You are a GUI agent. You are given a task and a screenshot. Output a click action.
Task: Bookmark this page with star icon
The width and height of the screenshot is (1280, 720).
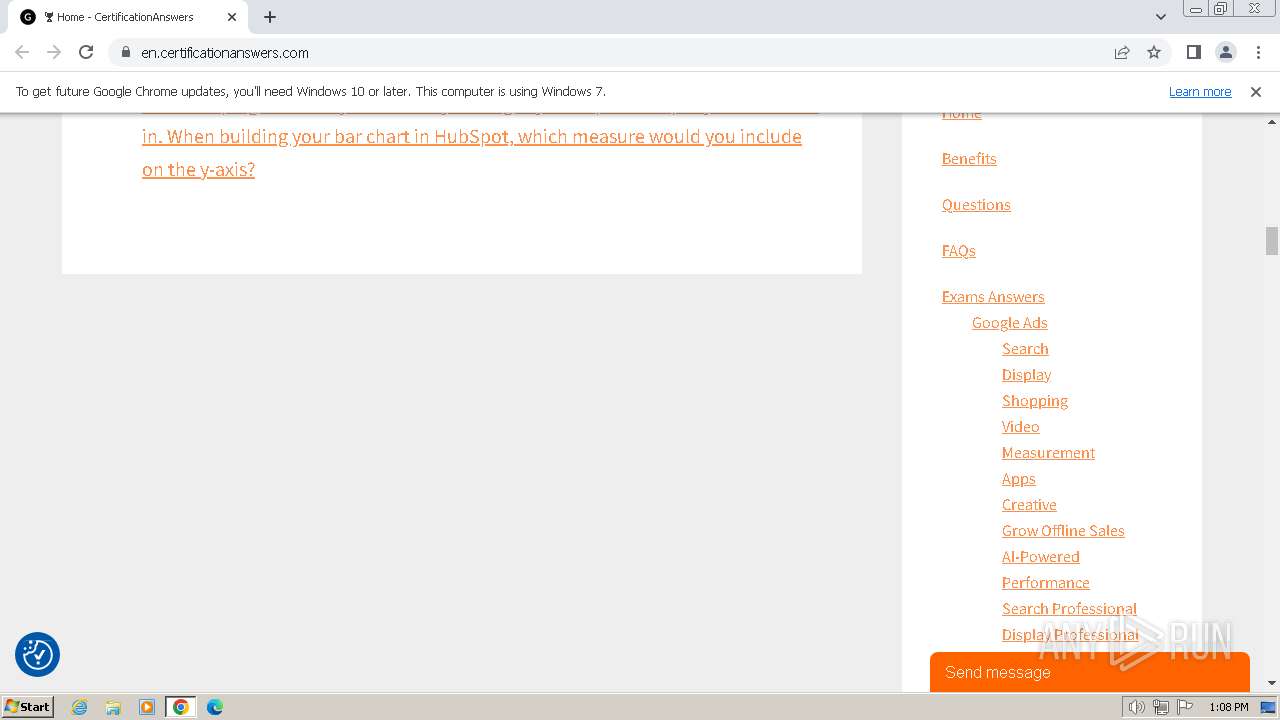pos(1154,52)
